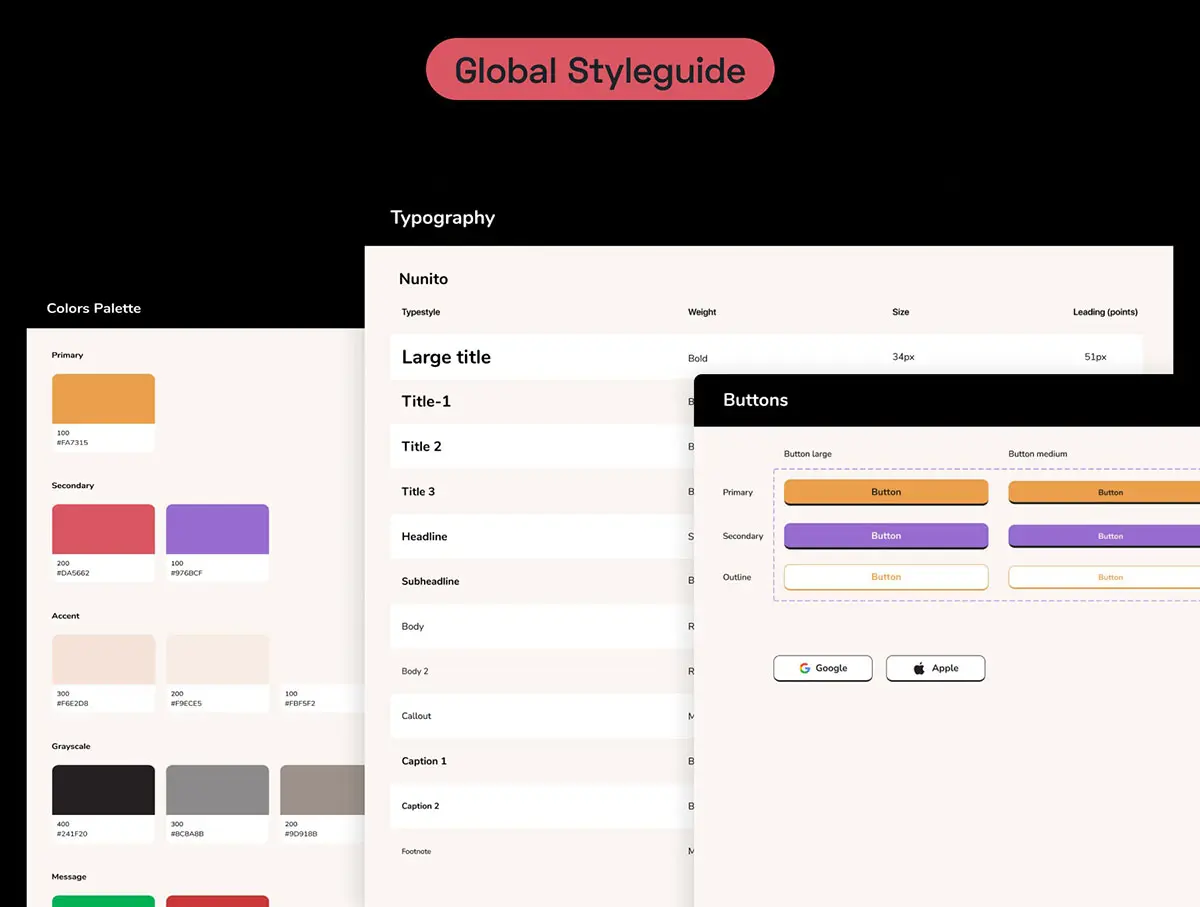Click the Apple logo icon
This screenshot has height=907, width=1200.
click(919, 668)
